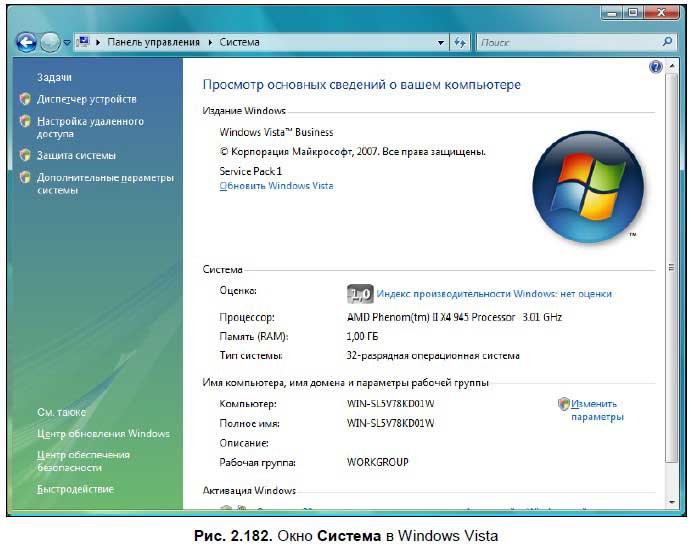Click shield icon next to Защита системы
Viewport: 691px width, 549px height.
(25, 155)
